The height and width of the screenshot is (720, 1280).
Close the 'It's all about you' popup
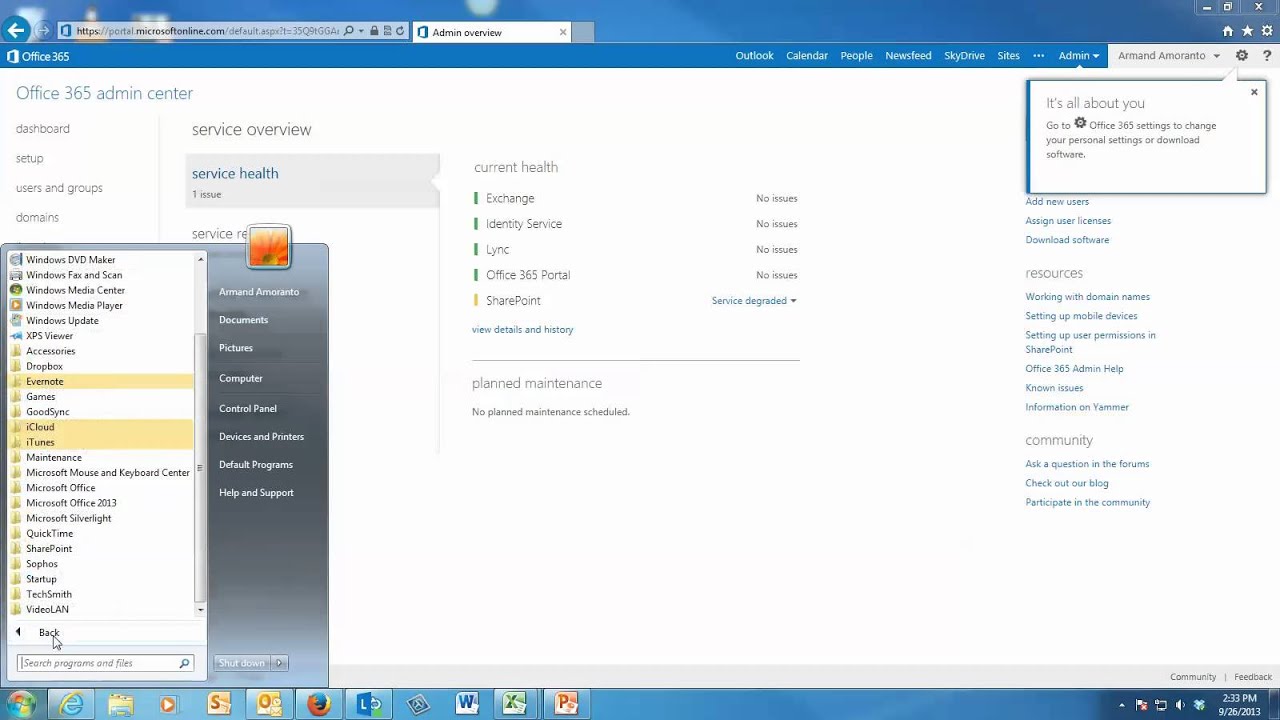(1254, 92)
